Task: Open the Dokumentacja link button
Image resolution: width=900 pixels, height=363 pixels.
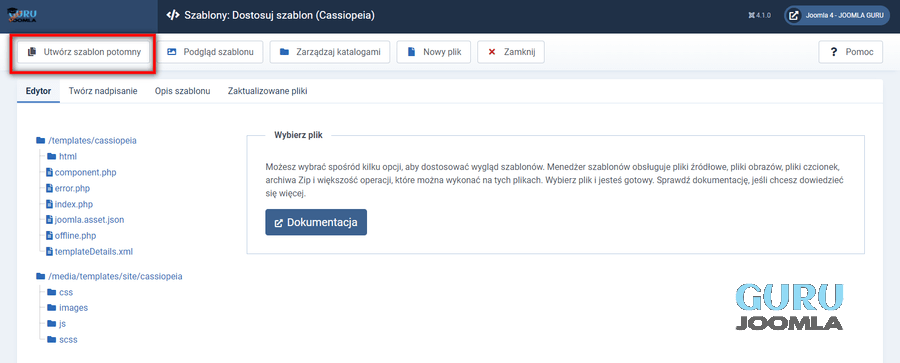Action: pyautogui.click(x=316, y=222)
